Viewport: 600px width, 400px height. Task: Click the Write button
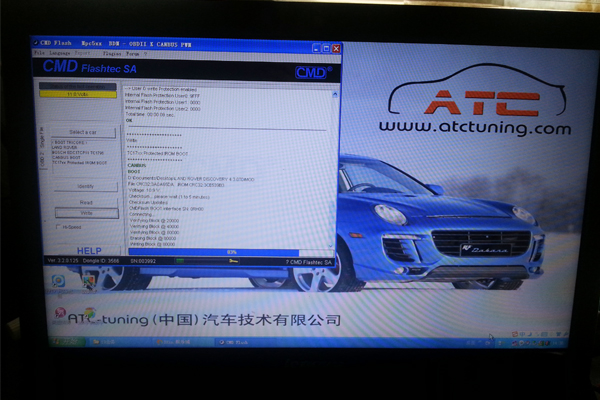click(x=86, y=213)
